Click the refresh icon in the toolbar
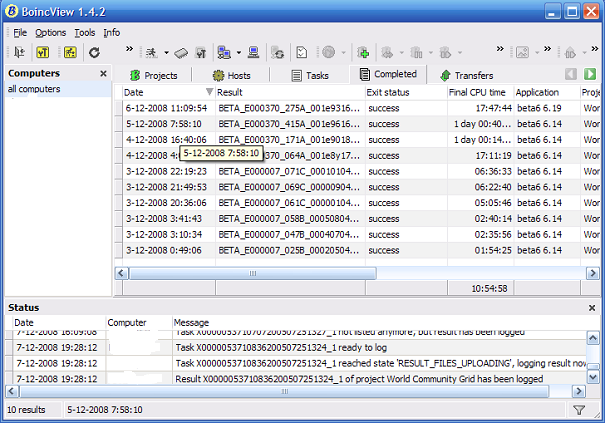 pos(94,52)
